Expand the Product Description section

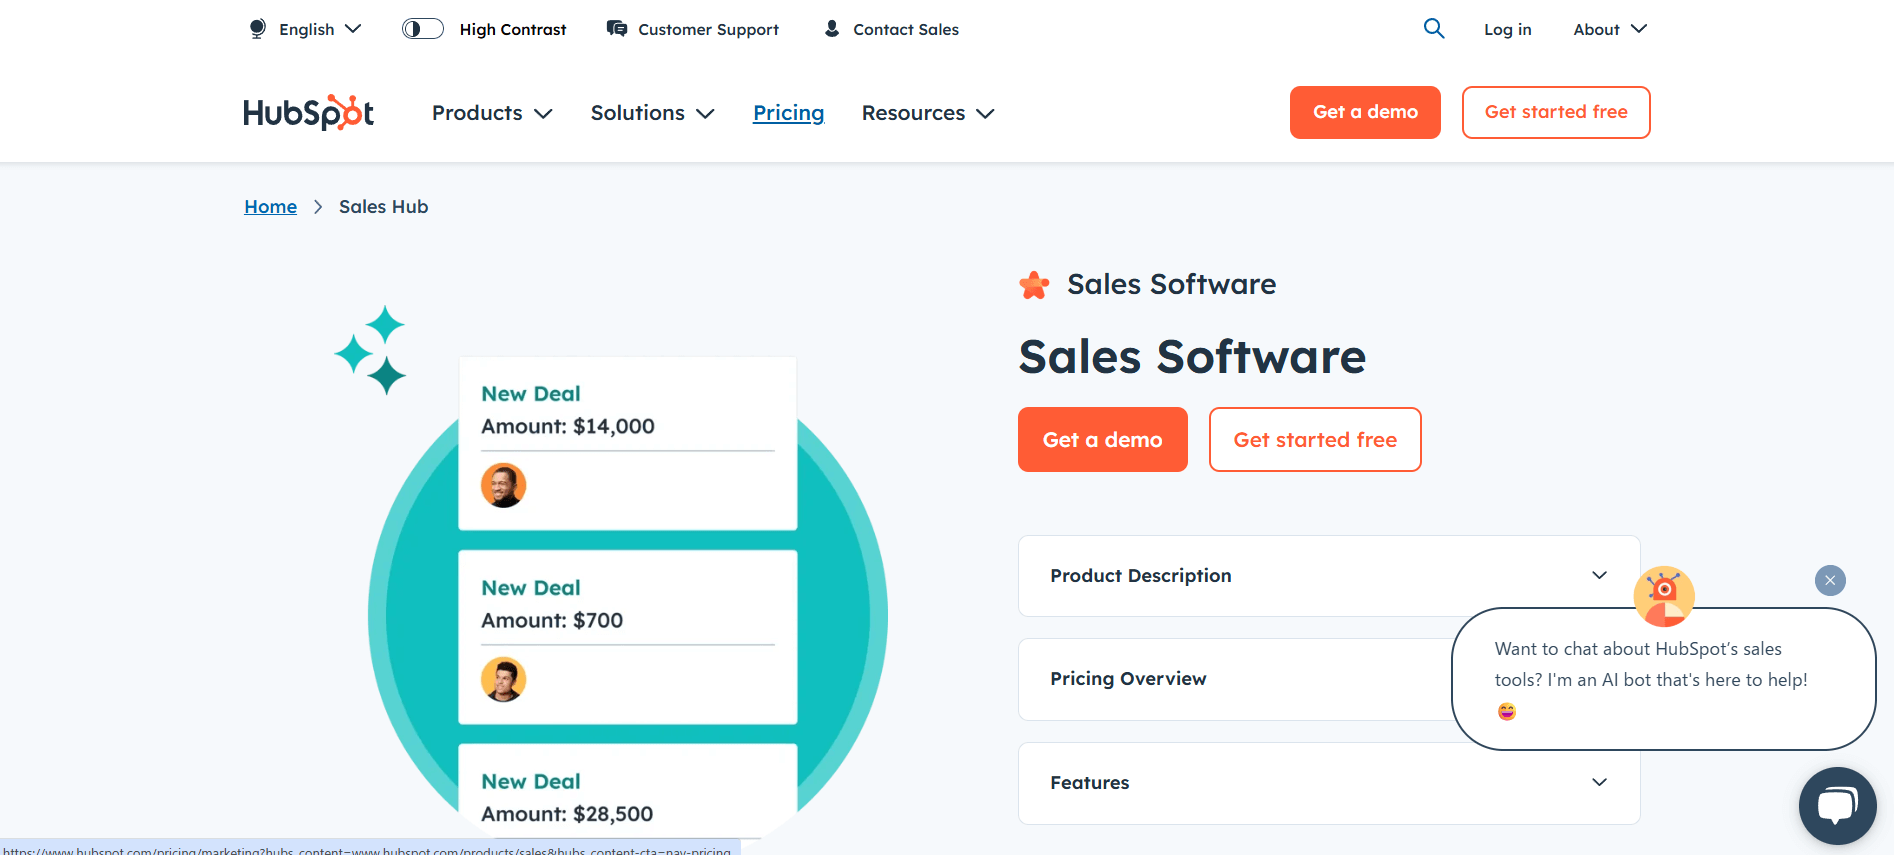[1329, 576]
